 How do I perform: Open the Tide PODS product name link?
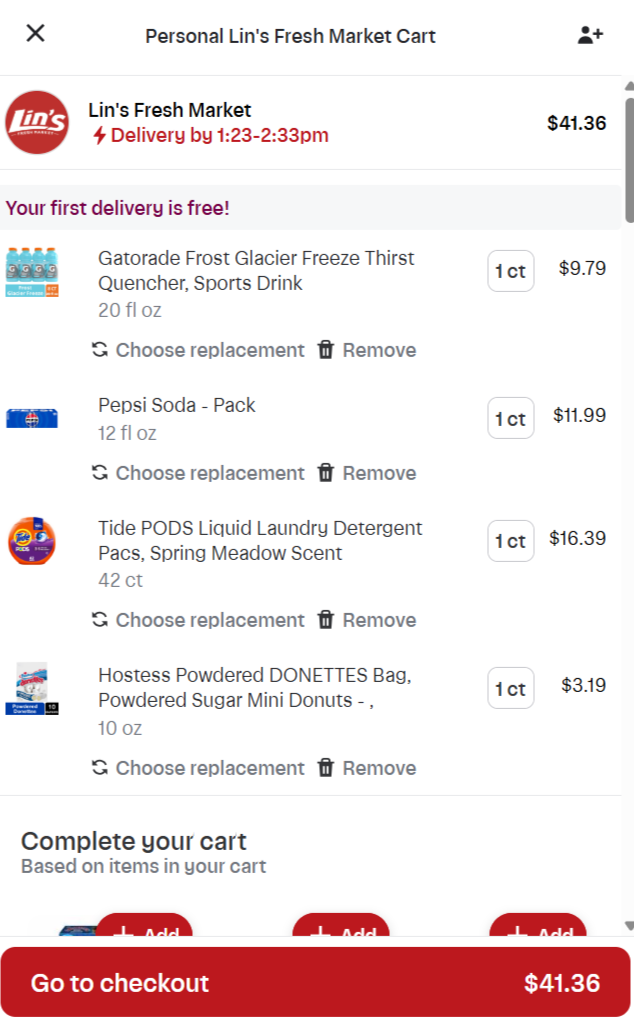[x=260, y=540]
